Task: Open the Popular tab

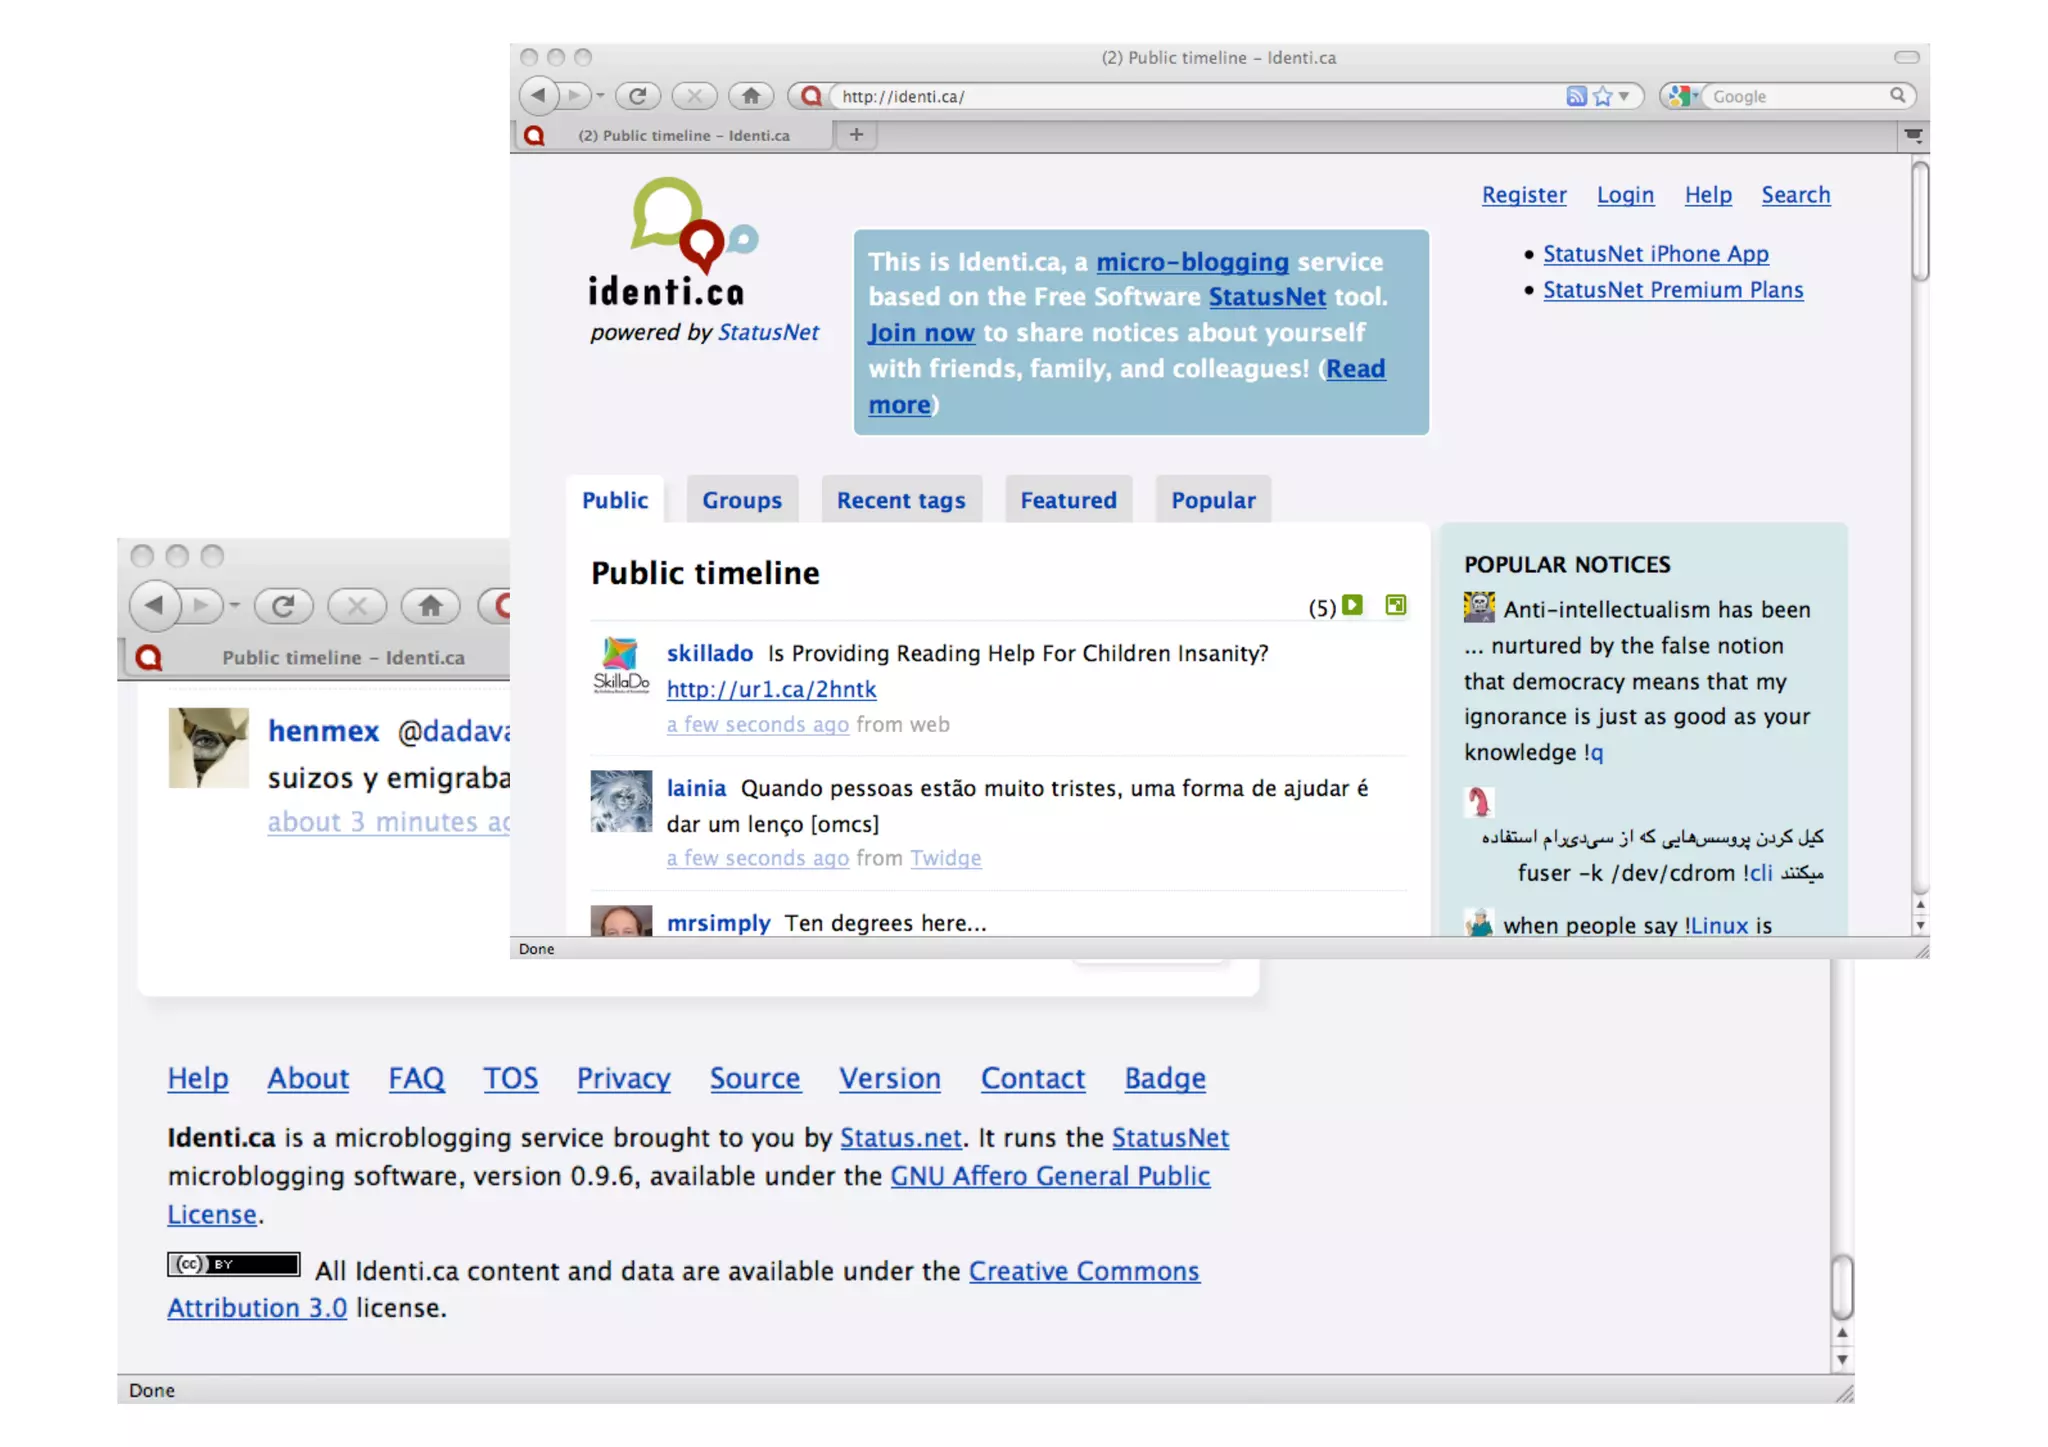Action: point(1212,500)
